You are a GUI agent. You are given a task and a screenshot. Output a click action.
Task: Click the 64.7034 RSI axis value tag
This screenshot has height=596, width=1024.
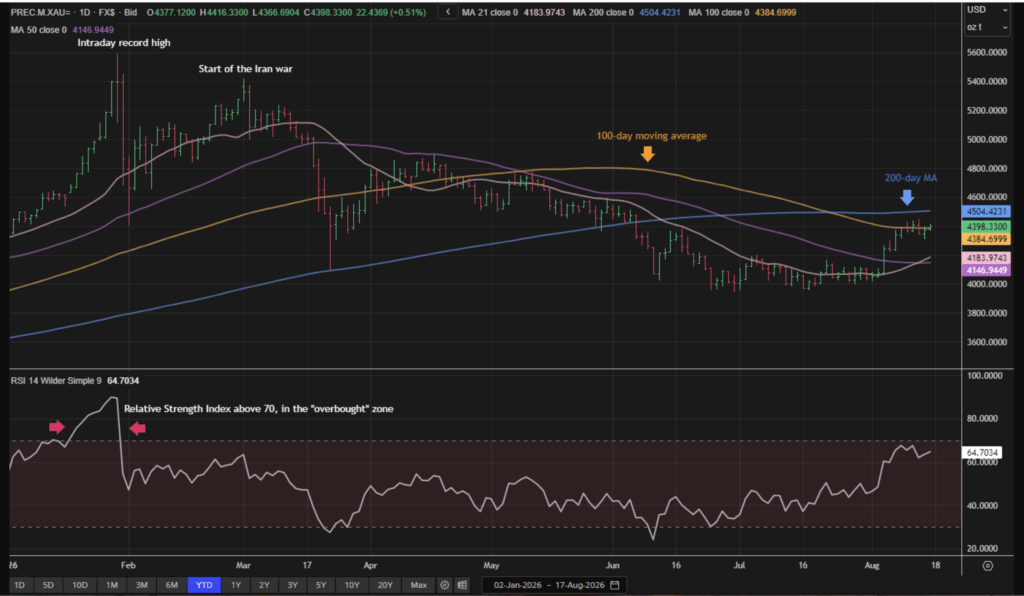pyautogui.click(x=982, y=452)
